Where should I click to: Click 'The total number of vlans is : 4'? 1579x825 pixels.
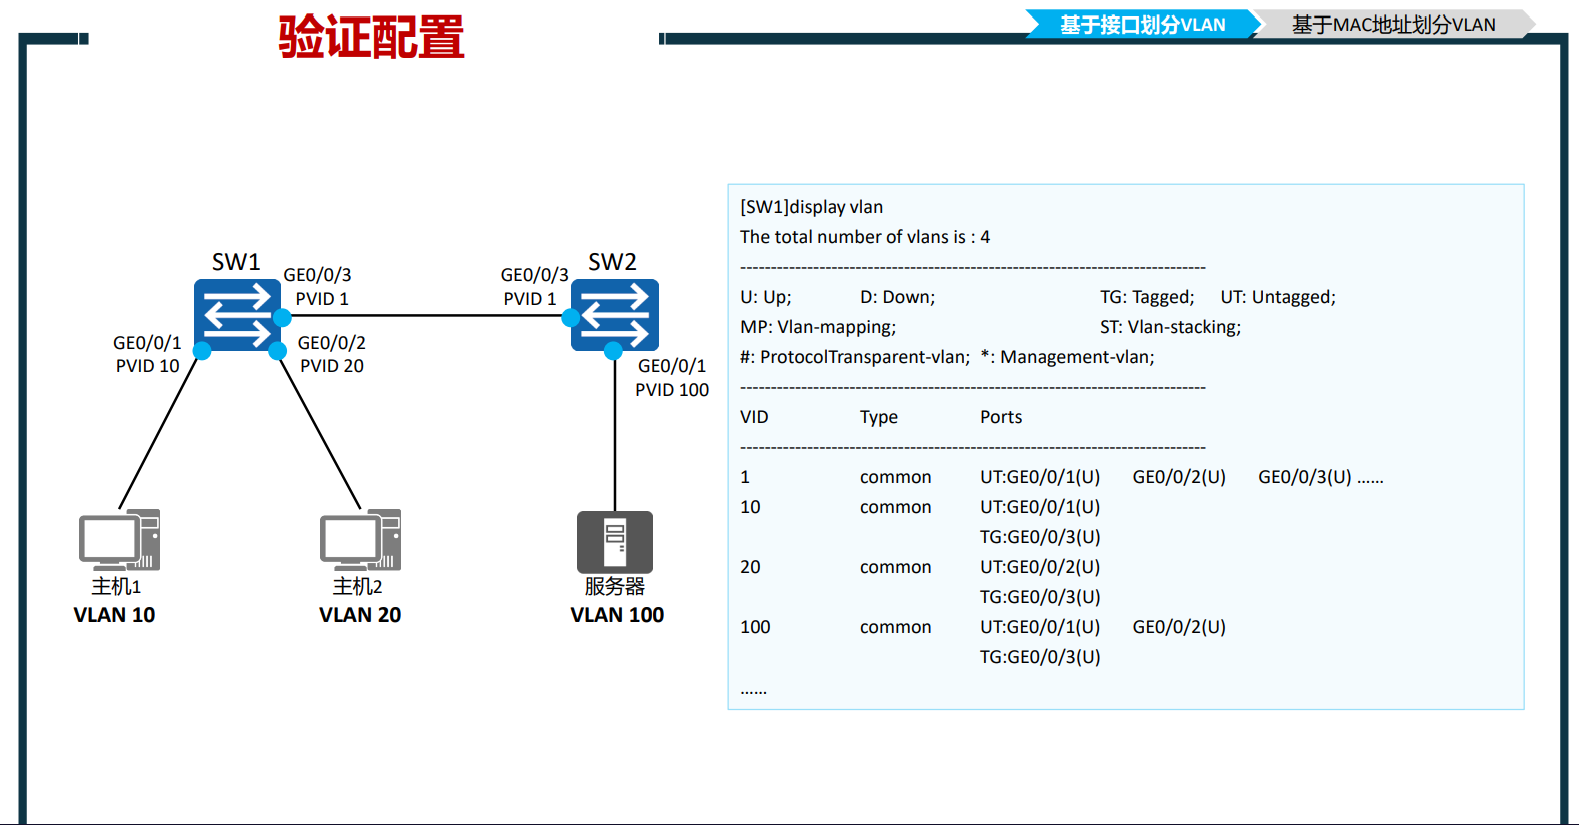click(x=865, y=237)
